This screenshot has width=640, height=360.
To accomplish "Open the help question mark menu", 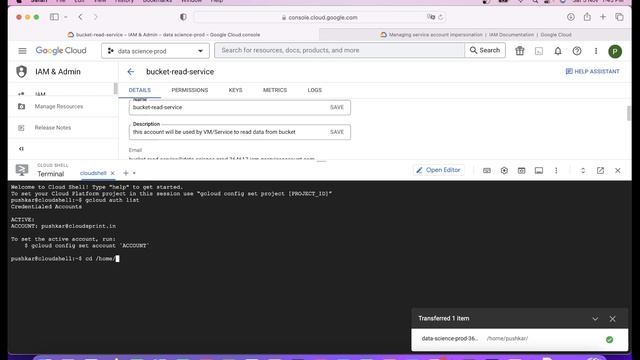I will coord(577,51).
